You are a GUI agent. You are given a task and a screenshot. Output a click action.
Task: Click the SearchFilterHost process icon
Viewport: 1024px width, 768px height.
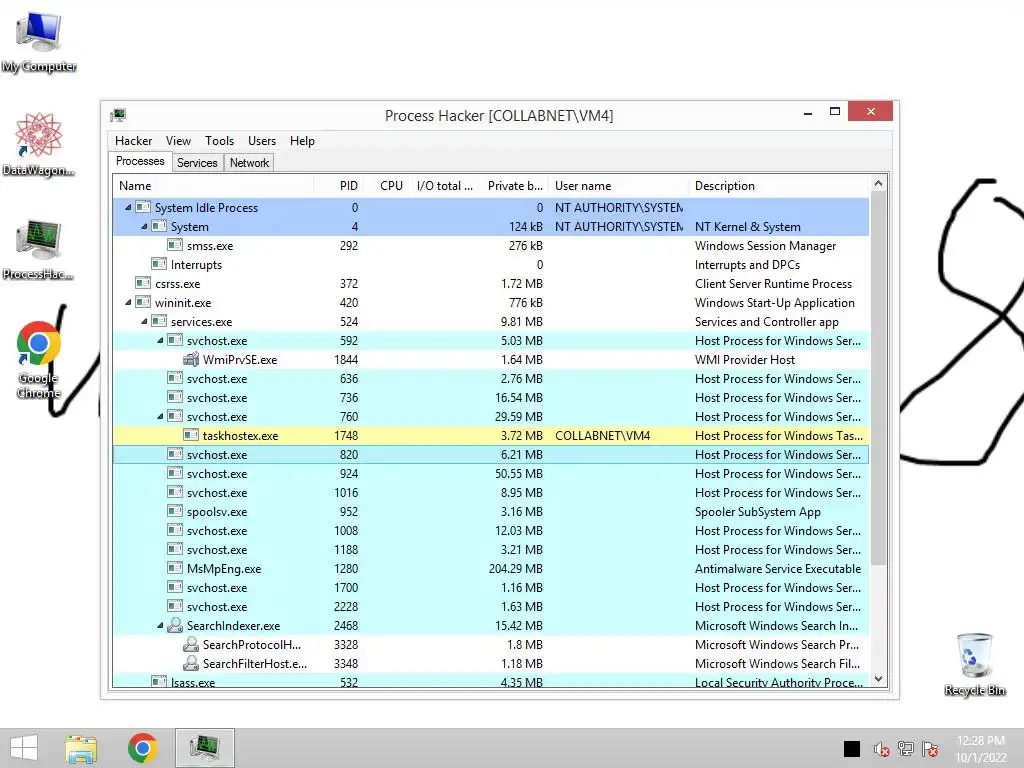pos(191,663)
